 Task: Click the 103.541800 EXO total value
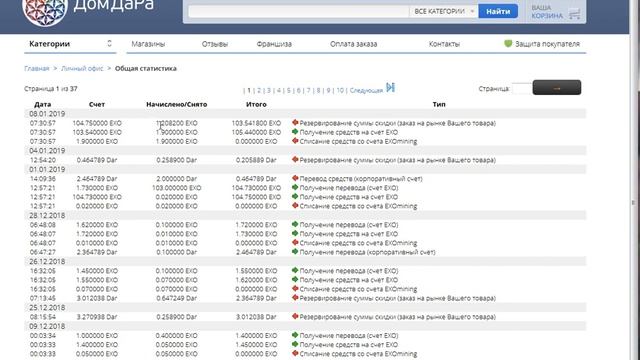(256, 123)
